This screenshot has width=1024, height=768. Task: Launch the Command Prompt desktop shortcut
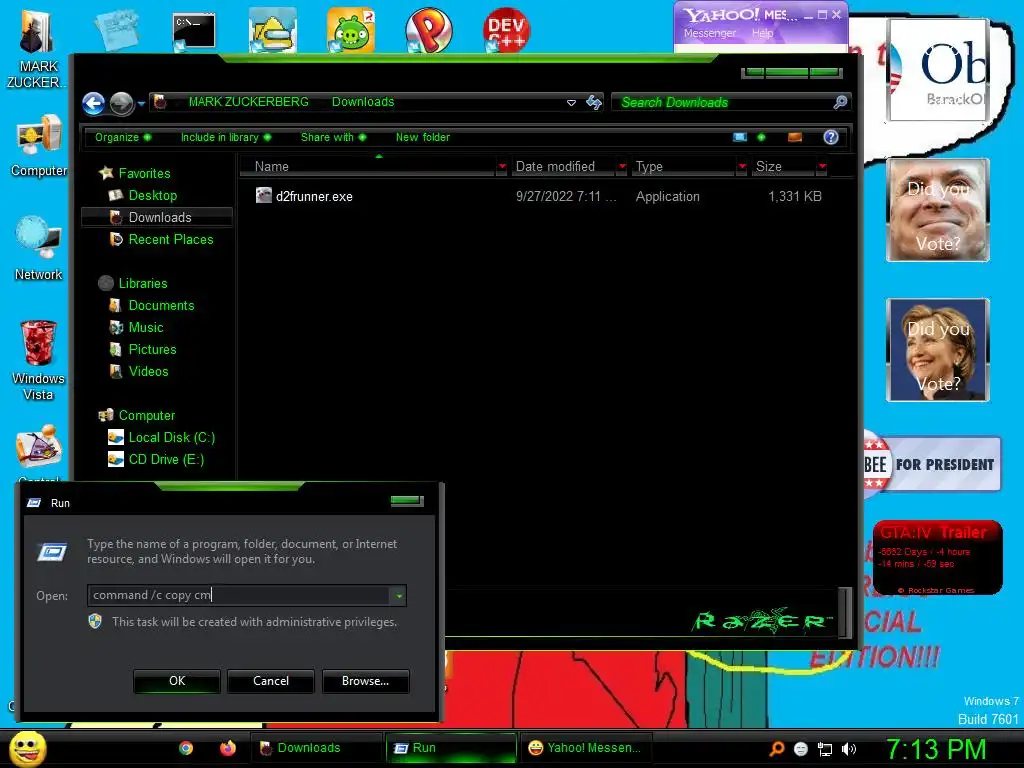(194, 31)
